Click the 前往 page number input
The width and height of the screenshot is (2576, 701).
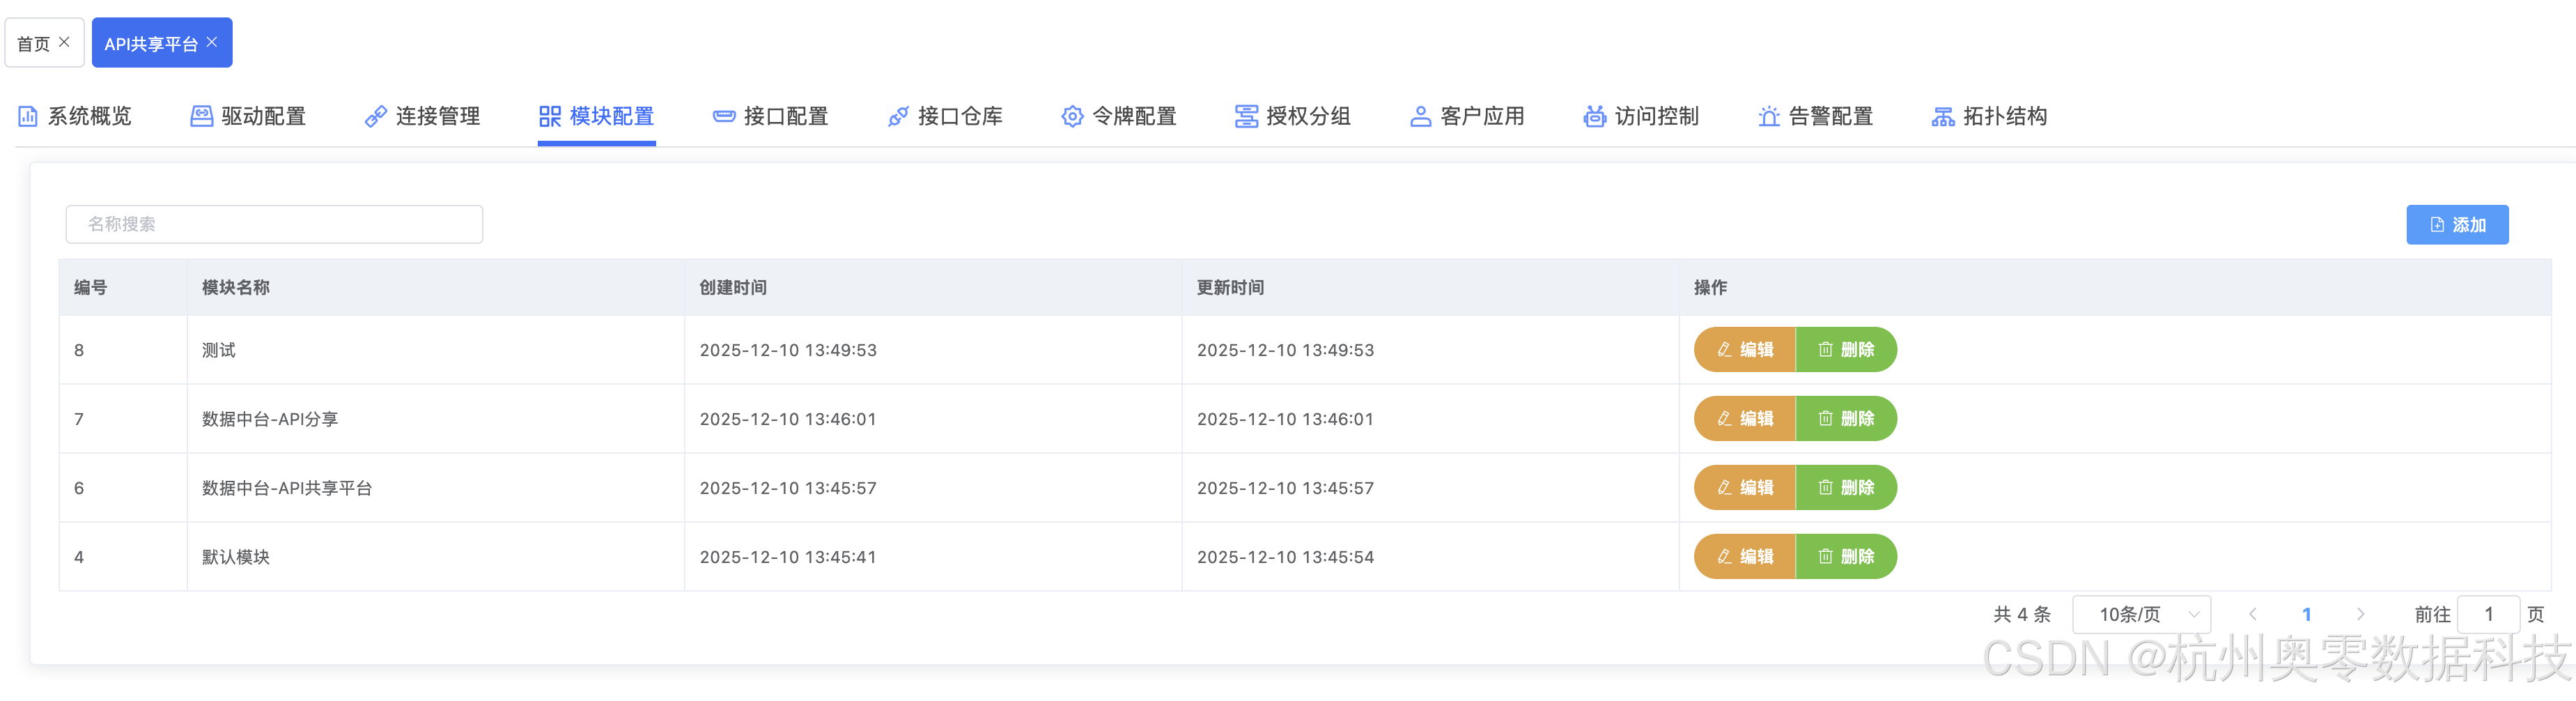2488,614
